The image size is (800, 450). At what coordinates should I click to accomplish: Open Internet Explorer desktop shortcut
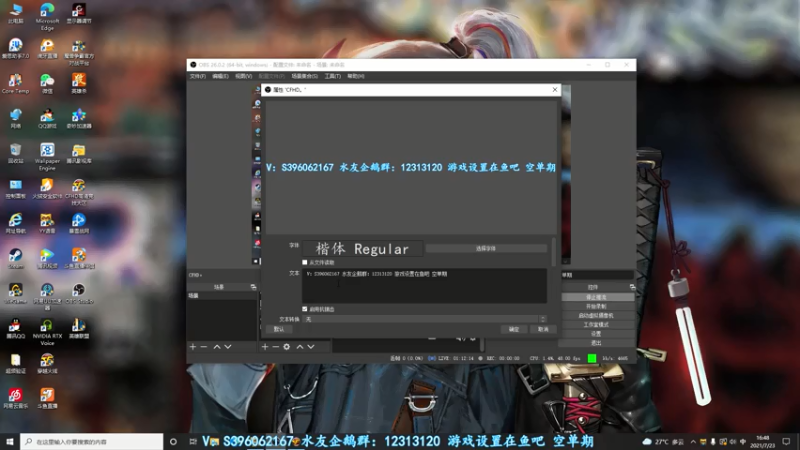pyautogui.click(x=15, y=223)
